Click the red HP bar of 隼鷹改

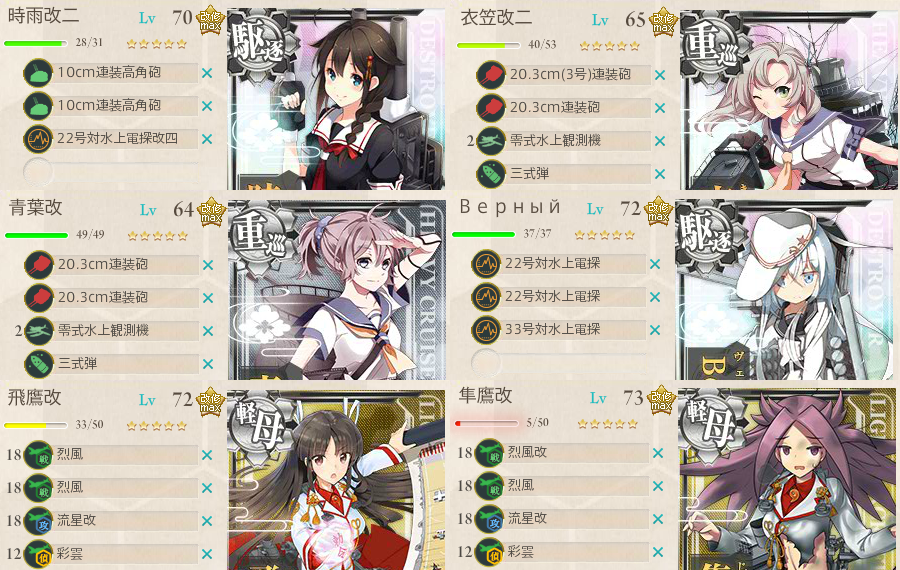[486, 424]
